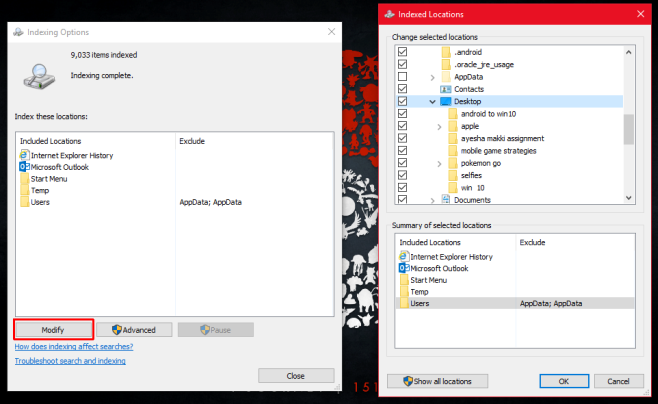The image size is (658, 404).
Task: Click Users folder icon in Indexing Options
Action: [24, 202]
